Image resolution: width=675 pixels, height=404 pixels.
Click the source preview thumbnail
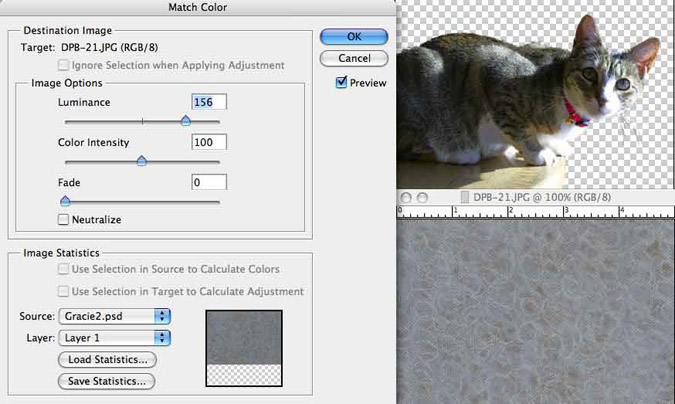click(244, 348)
